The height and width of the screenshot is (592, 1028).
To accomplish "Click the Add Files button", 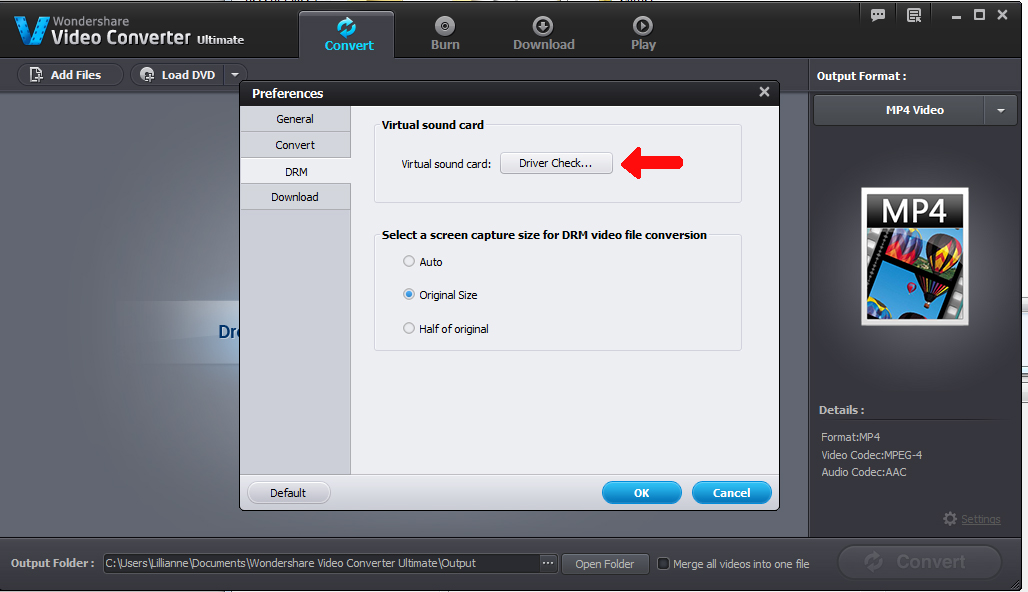I will [x=69, y=75].
